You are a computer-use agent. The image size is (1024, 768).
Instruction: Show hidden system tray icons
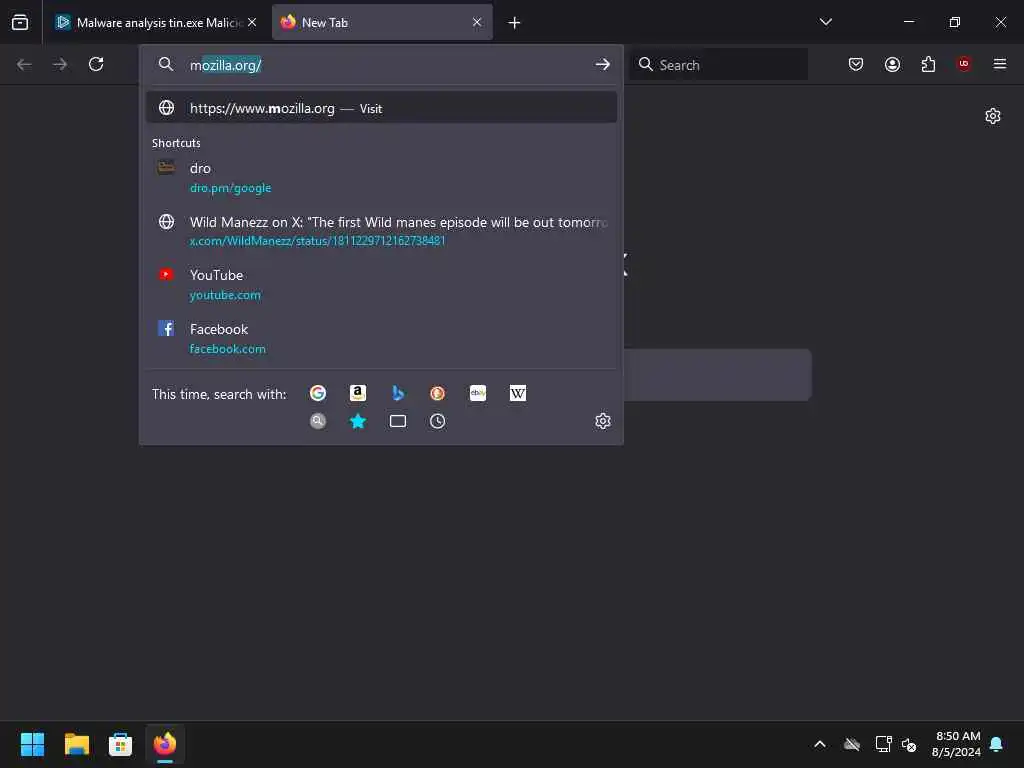[820, 744]
